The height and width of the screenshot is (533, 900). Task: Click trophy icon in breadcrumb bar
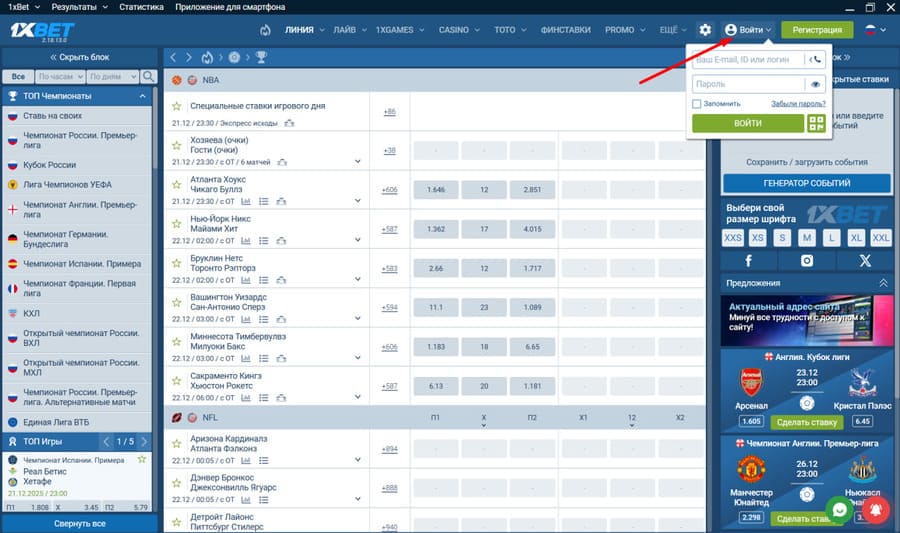(261, 57)
